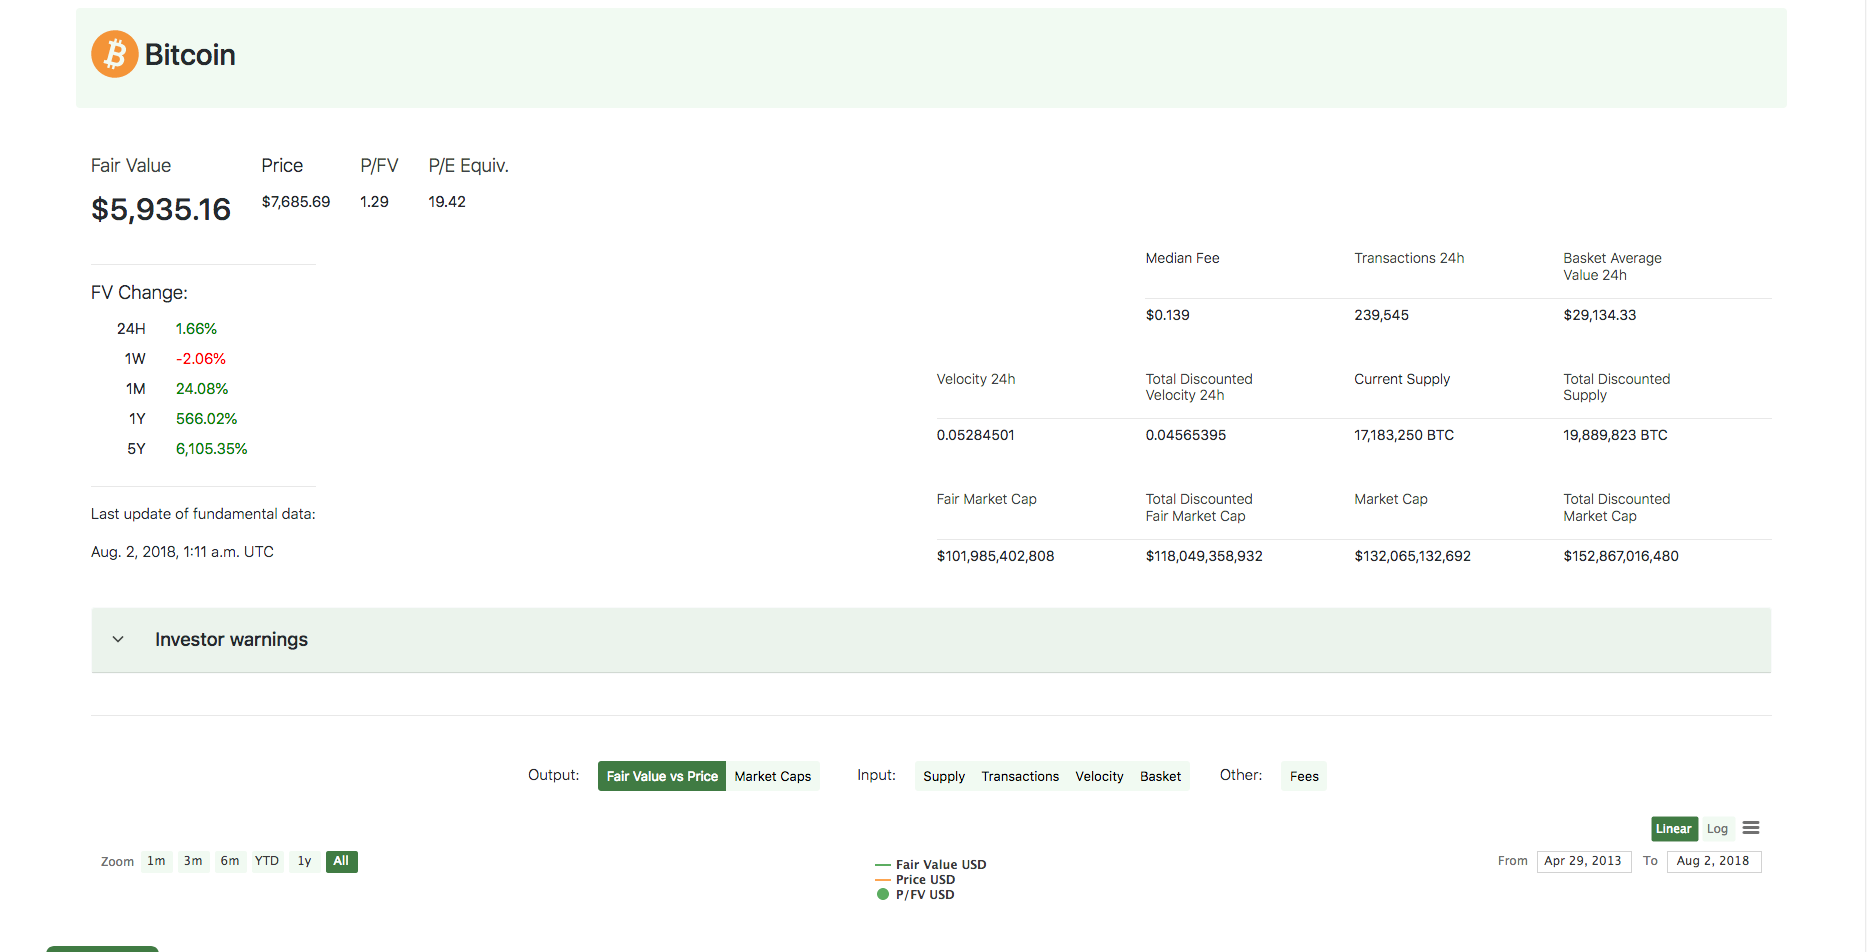
Task: Click the 5Y change 6,105.35%
Action: click(212, 449)
